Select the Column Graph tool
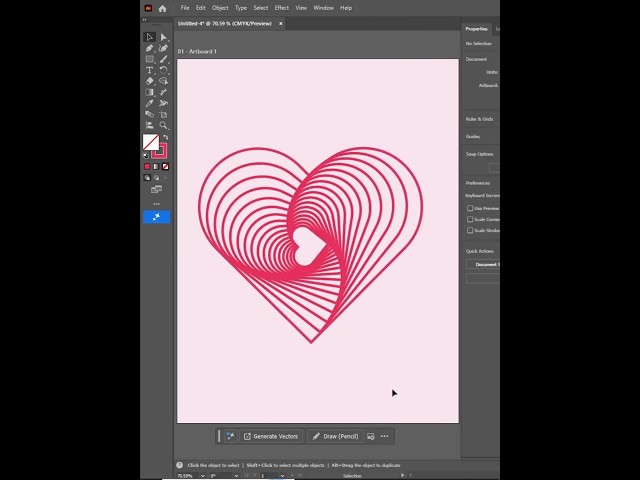The width and height of the screenshot is (640, 480). (150, 125)
